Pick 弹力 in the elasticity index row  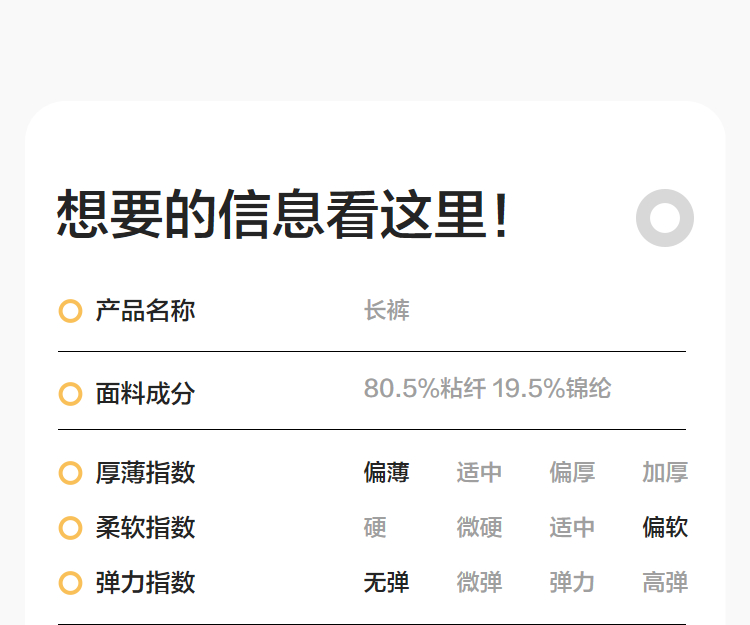tap(572, 583)
